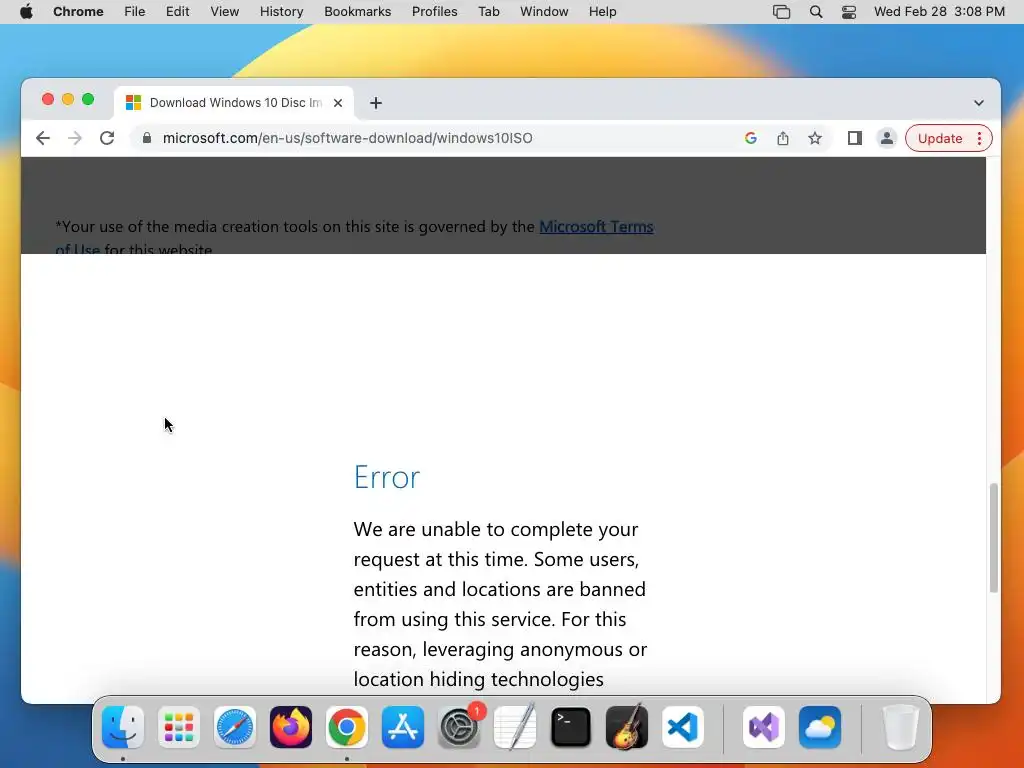Open the Chrome side panel

click(x=854, y=138)
